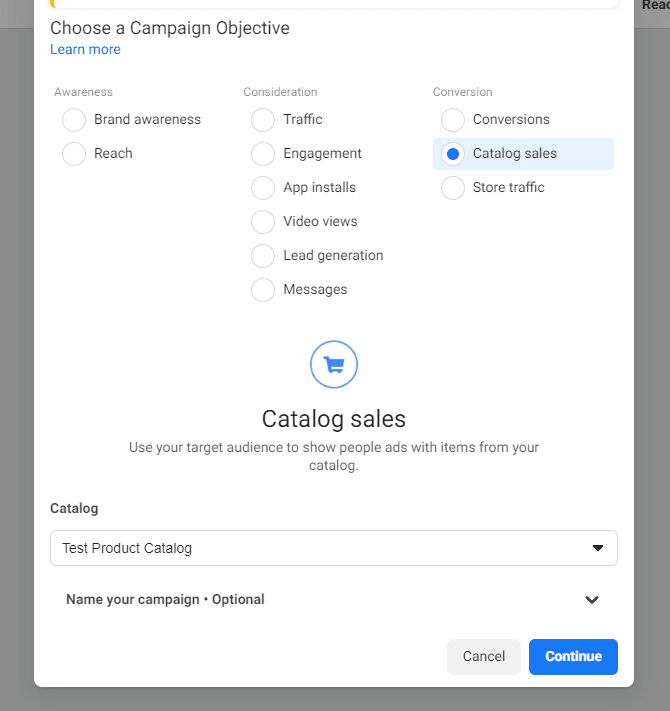
Task: Select the Reach objective
Action: (74, 154)
